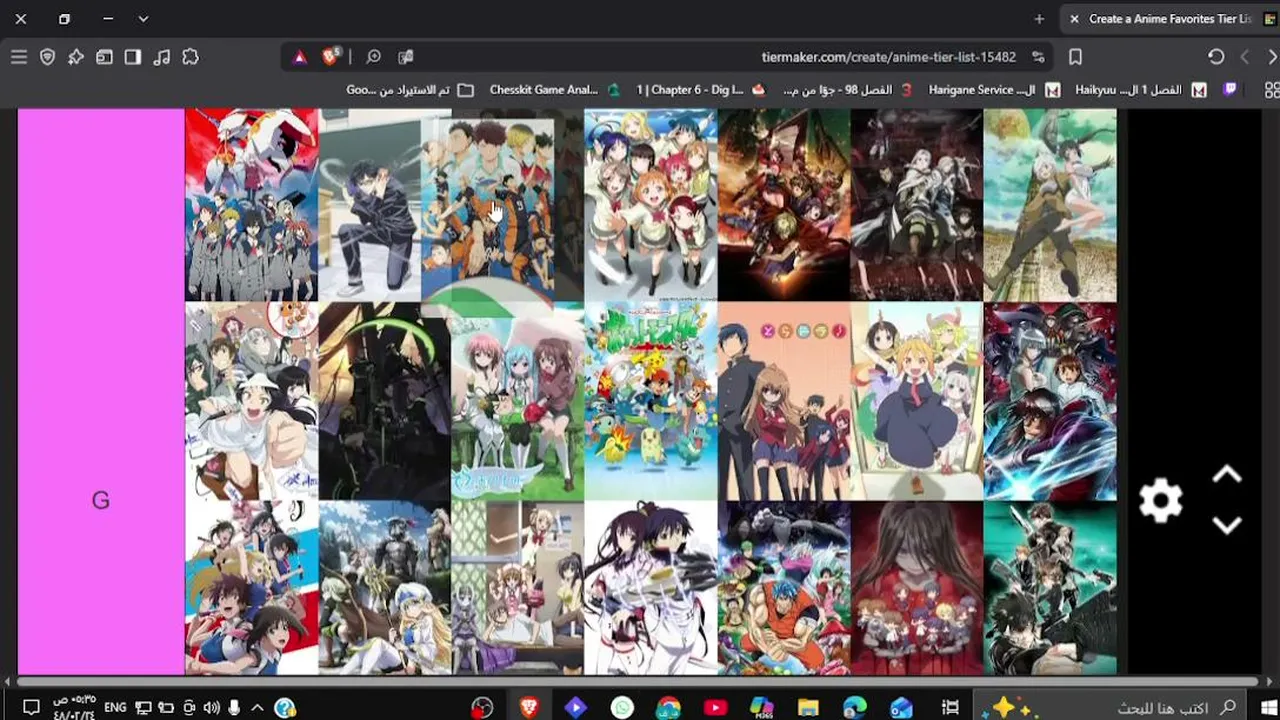This screenshot has height=720, width=1280.
Task: Toggle the taskbar microphone icon
Action: click(234, 708)
